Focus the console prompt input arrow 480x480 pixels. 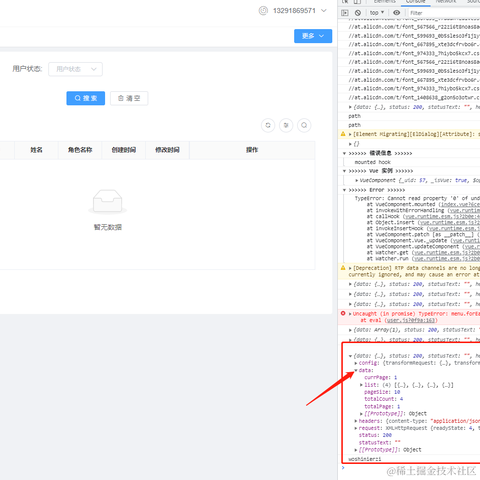click(x=343, y=468)
